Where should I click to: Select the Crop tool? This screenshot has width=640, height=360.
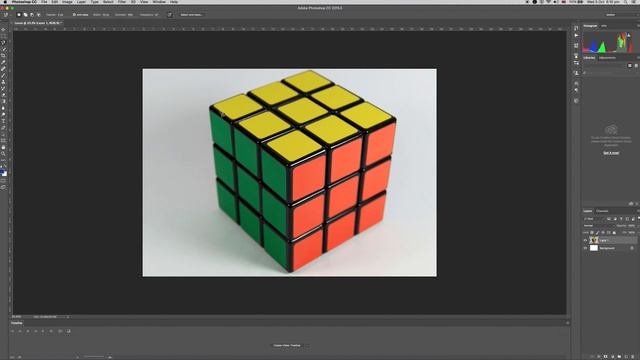click(x=3, y=56)
